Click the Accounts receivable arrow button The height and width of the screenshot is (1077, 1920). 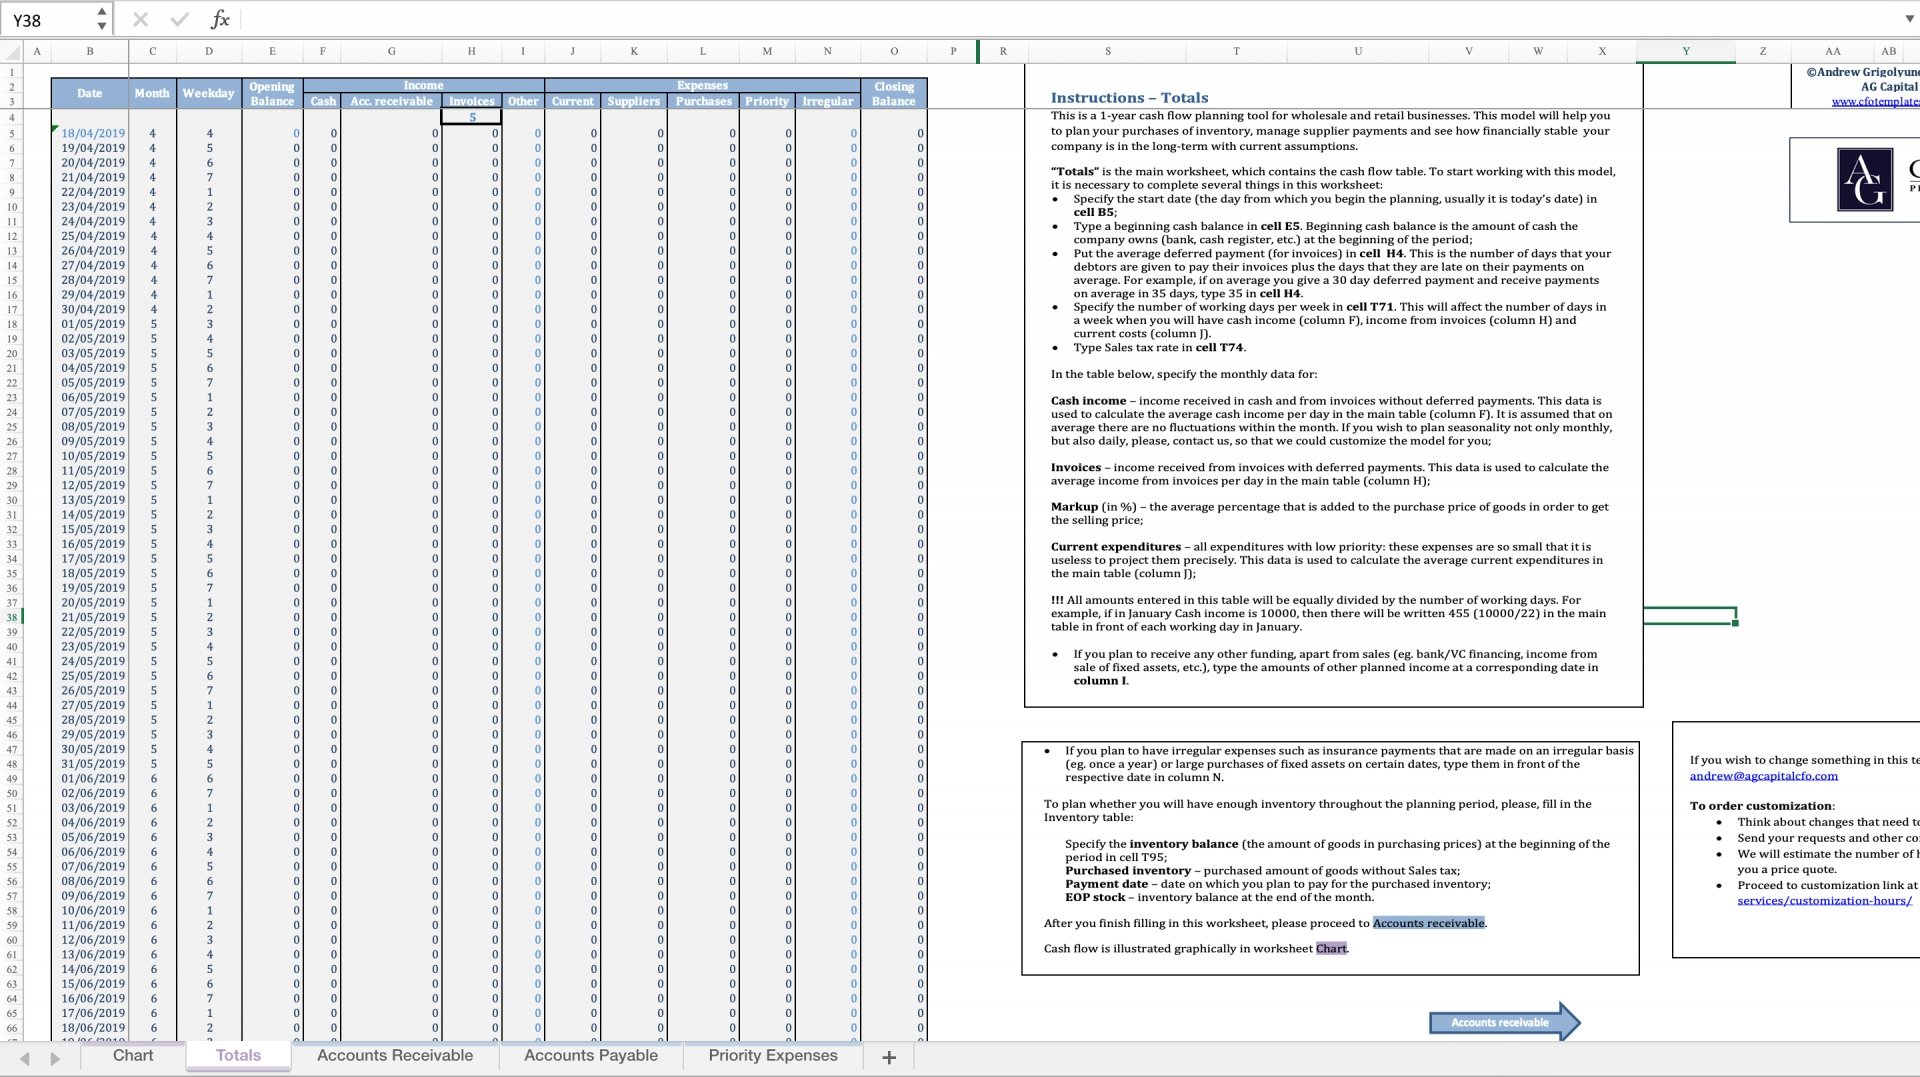[x=1504, y=1022]
